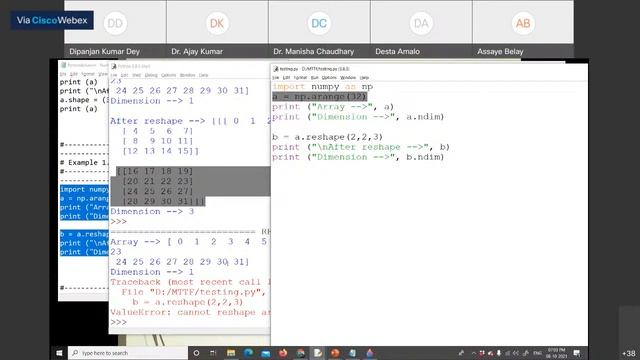The height and width of the screenshot is (360, 640).
Task: Select Dr. Ajay Kumar participant tile
Action: tap(217, 29)
